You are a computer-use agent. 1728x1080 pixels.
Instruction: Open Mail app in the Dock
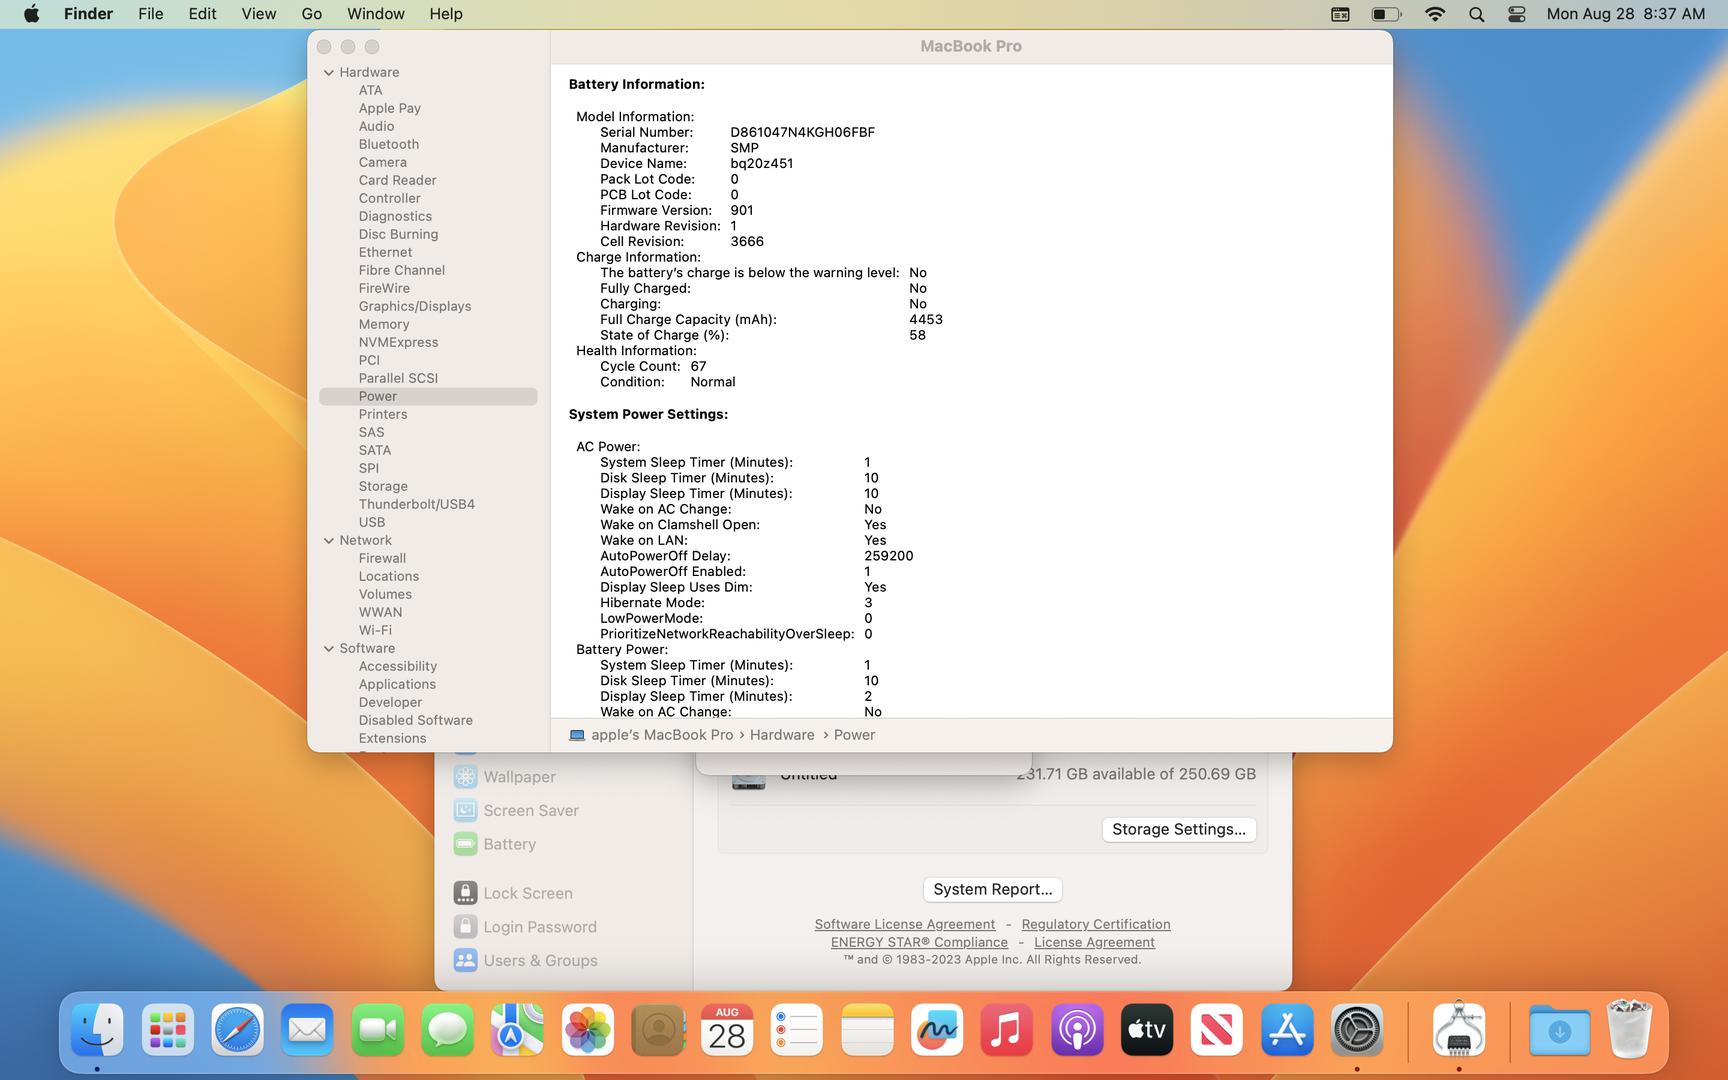[307, 1030]
